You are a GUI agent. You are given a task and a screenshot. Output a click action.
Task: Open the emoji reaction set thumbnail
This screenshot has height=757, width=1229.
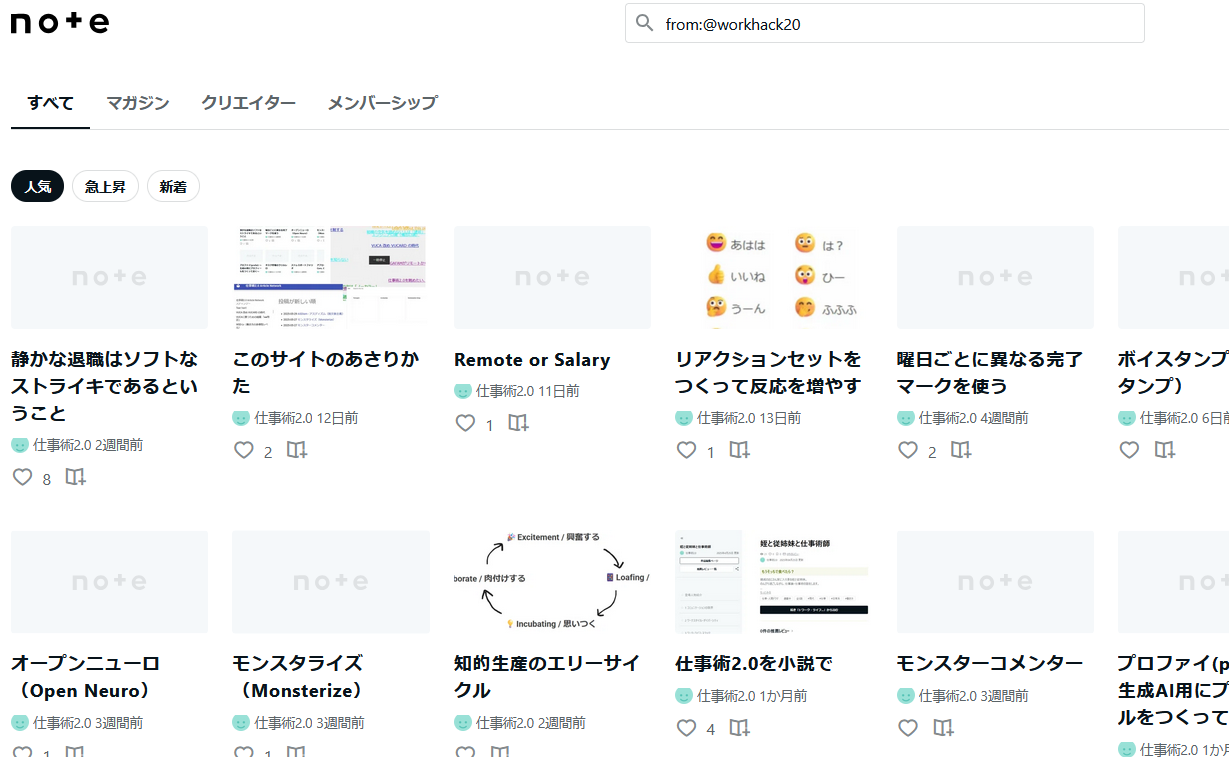(774, 277)
